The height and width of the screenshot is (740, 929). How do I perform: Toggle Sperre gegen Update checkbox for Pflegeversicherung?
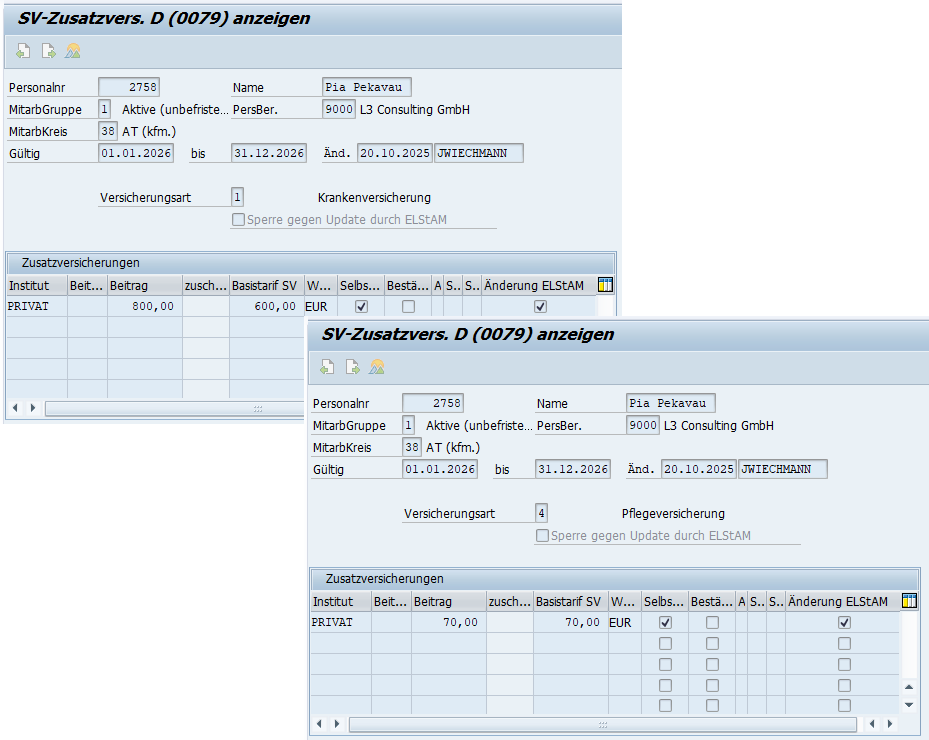[x=542, y=536]
